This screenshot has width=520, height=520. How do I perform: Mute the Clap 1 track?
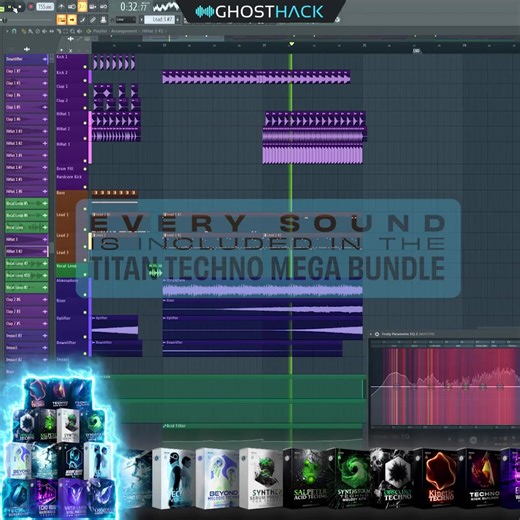[85, 95]
